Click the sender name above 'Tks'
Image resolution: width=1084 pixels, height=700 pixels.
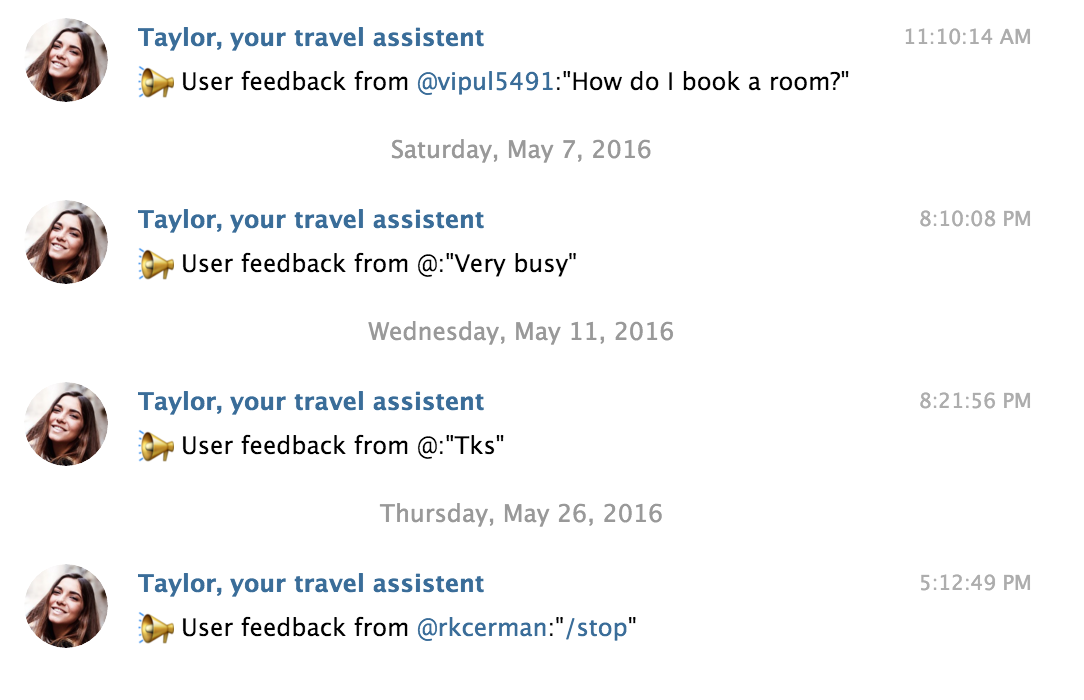[x=311, y=401]
